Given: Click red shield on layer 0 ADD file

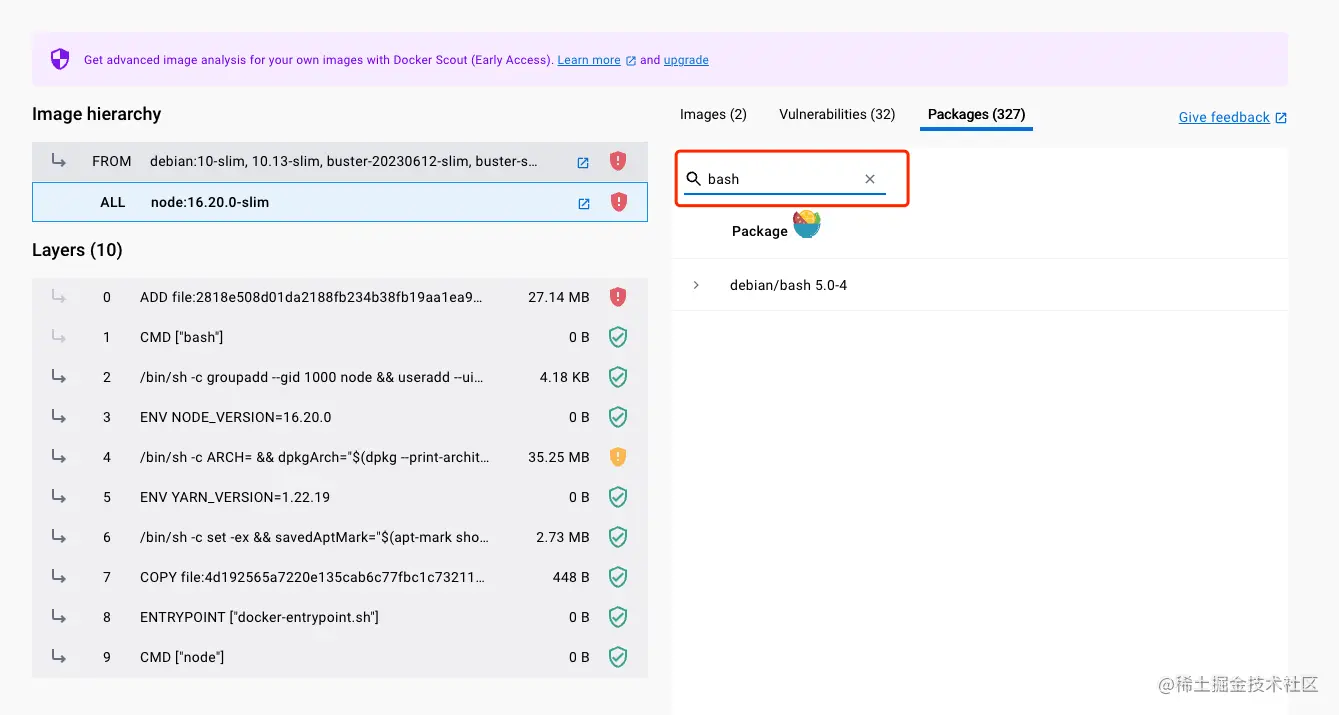Looking at the screenshot, I should [x=618, y=297].
